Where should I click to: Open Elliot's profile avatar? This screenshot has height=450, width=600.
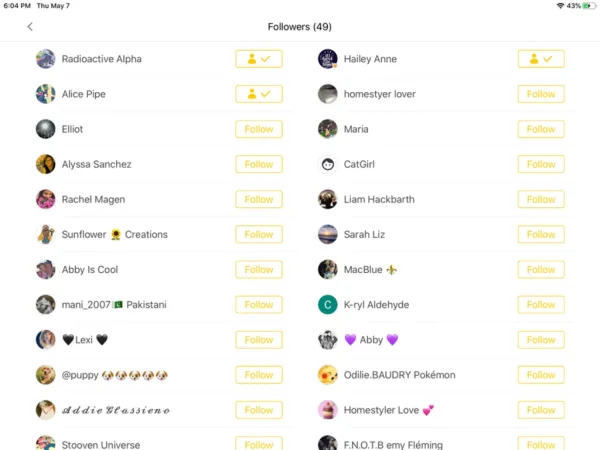(x=46, y=129)
